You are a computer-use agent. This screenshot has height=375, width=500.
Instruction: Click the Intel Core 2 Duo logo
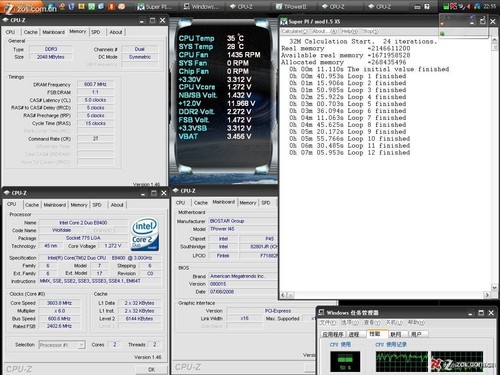[x=145, y=234]
